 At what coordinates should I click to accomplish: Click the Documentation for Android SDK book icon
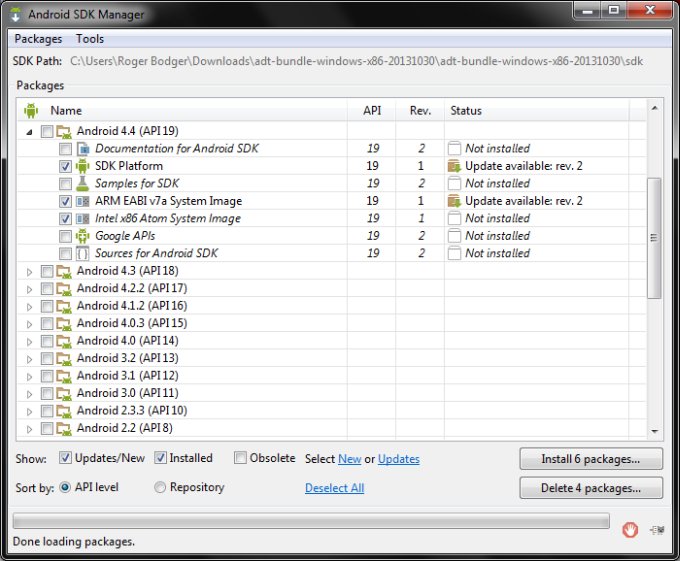83,149
